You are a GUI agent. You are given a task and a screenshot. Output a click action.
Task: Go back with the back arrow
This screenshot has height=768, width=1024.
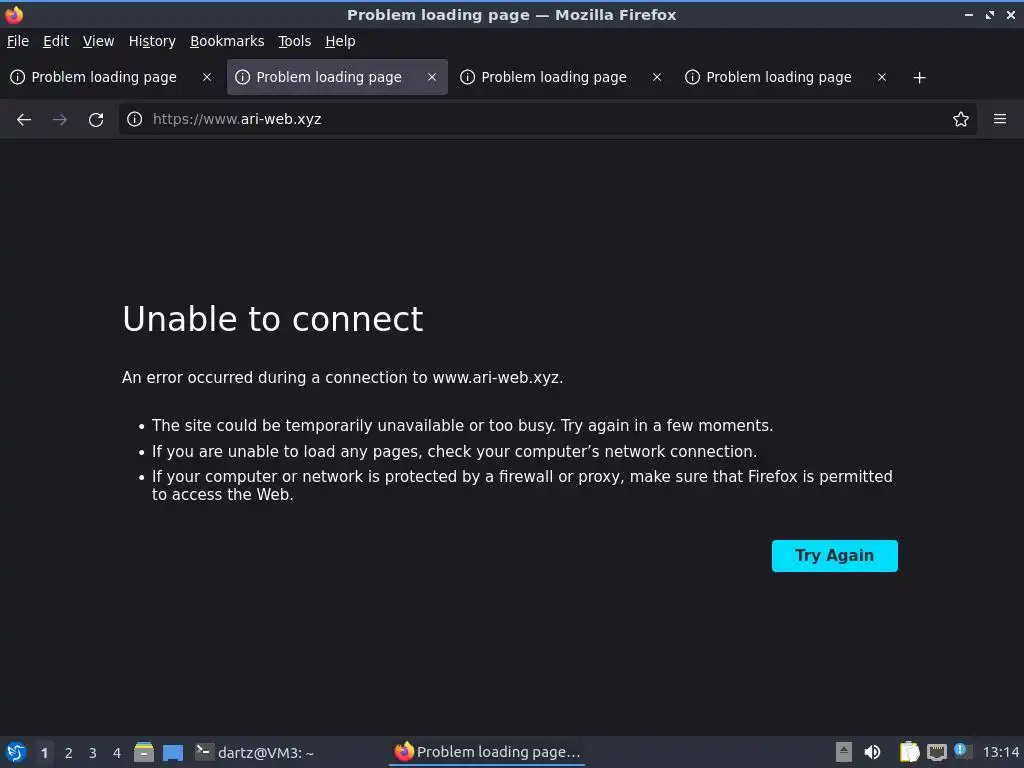click(x=24, y=120)
